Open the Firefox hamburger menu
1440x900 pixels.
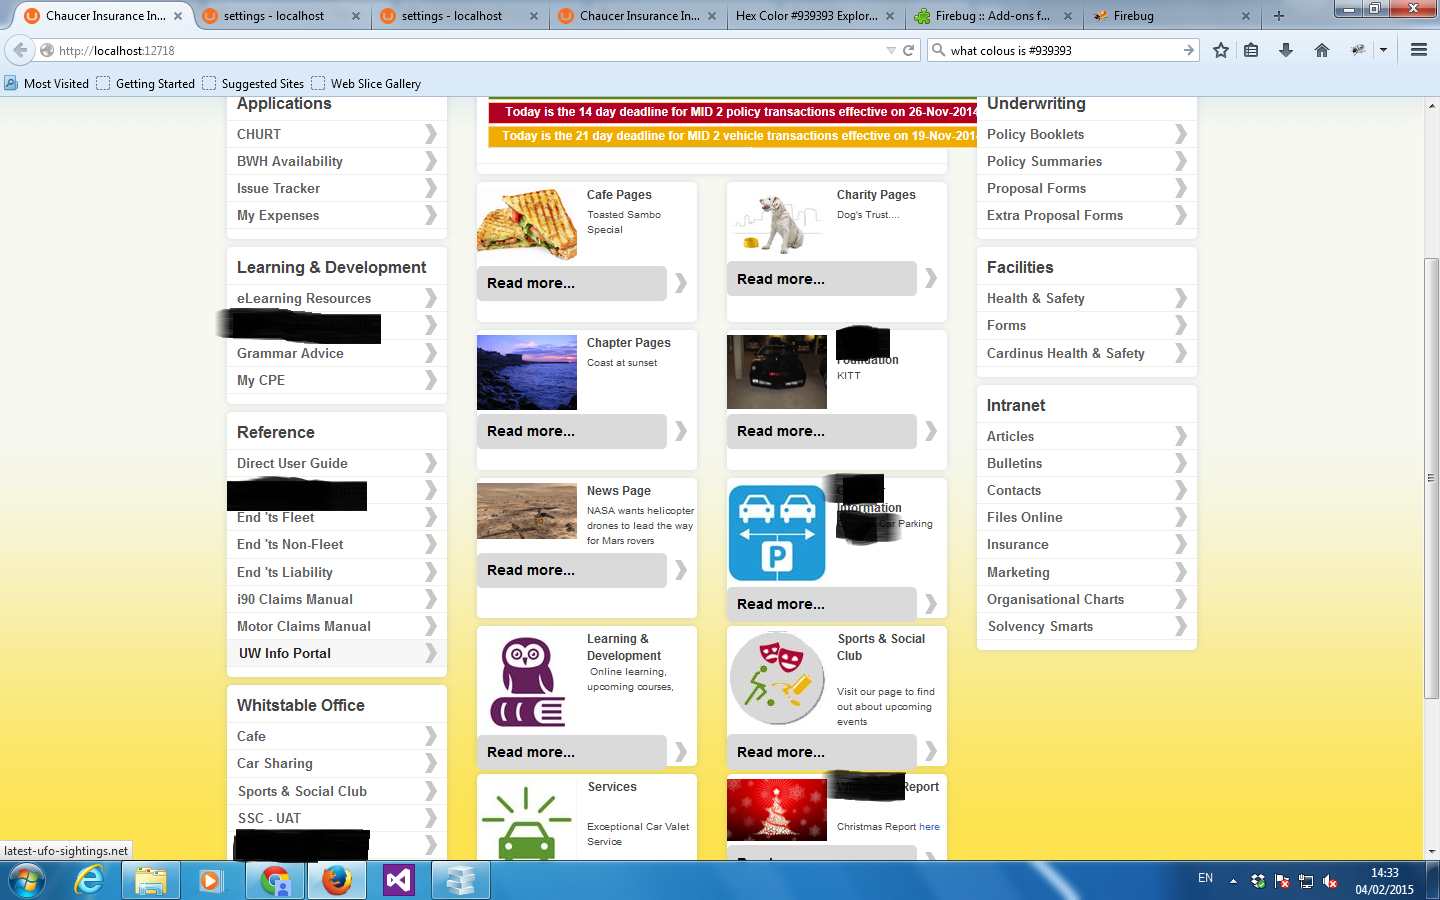pos(1418,50)
